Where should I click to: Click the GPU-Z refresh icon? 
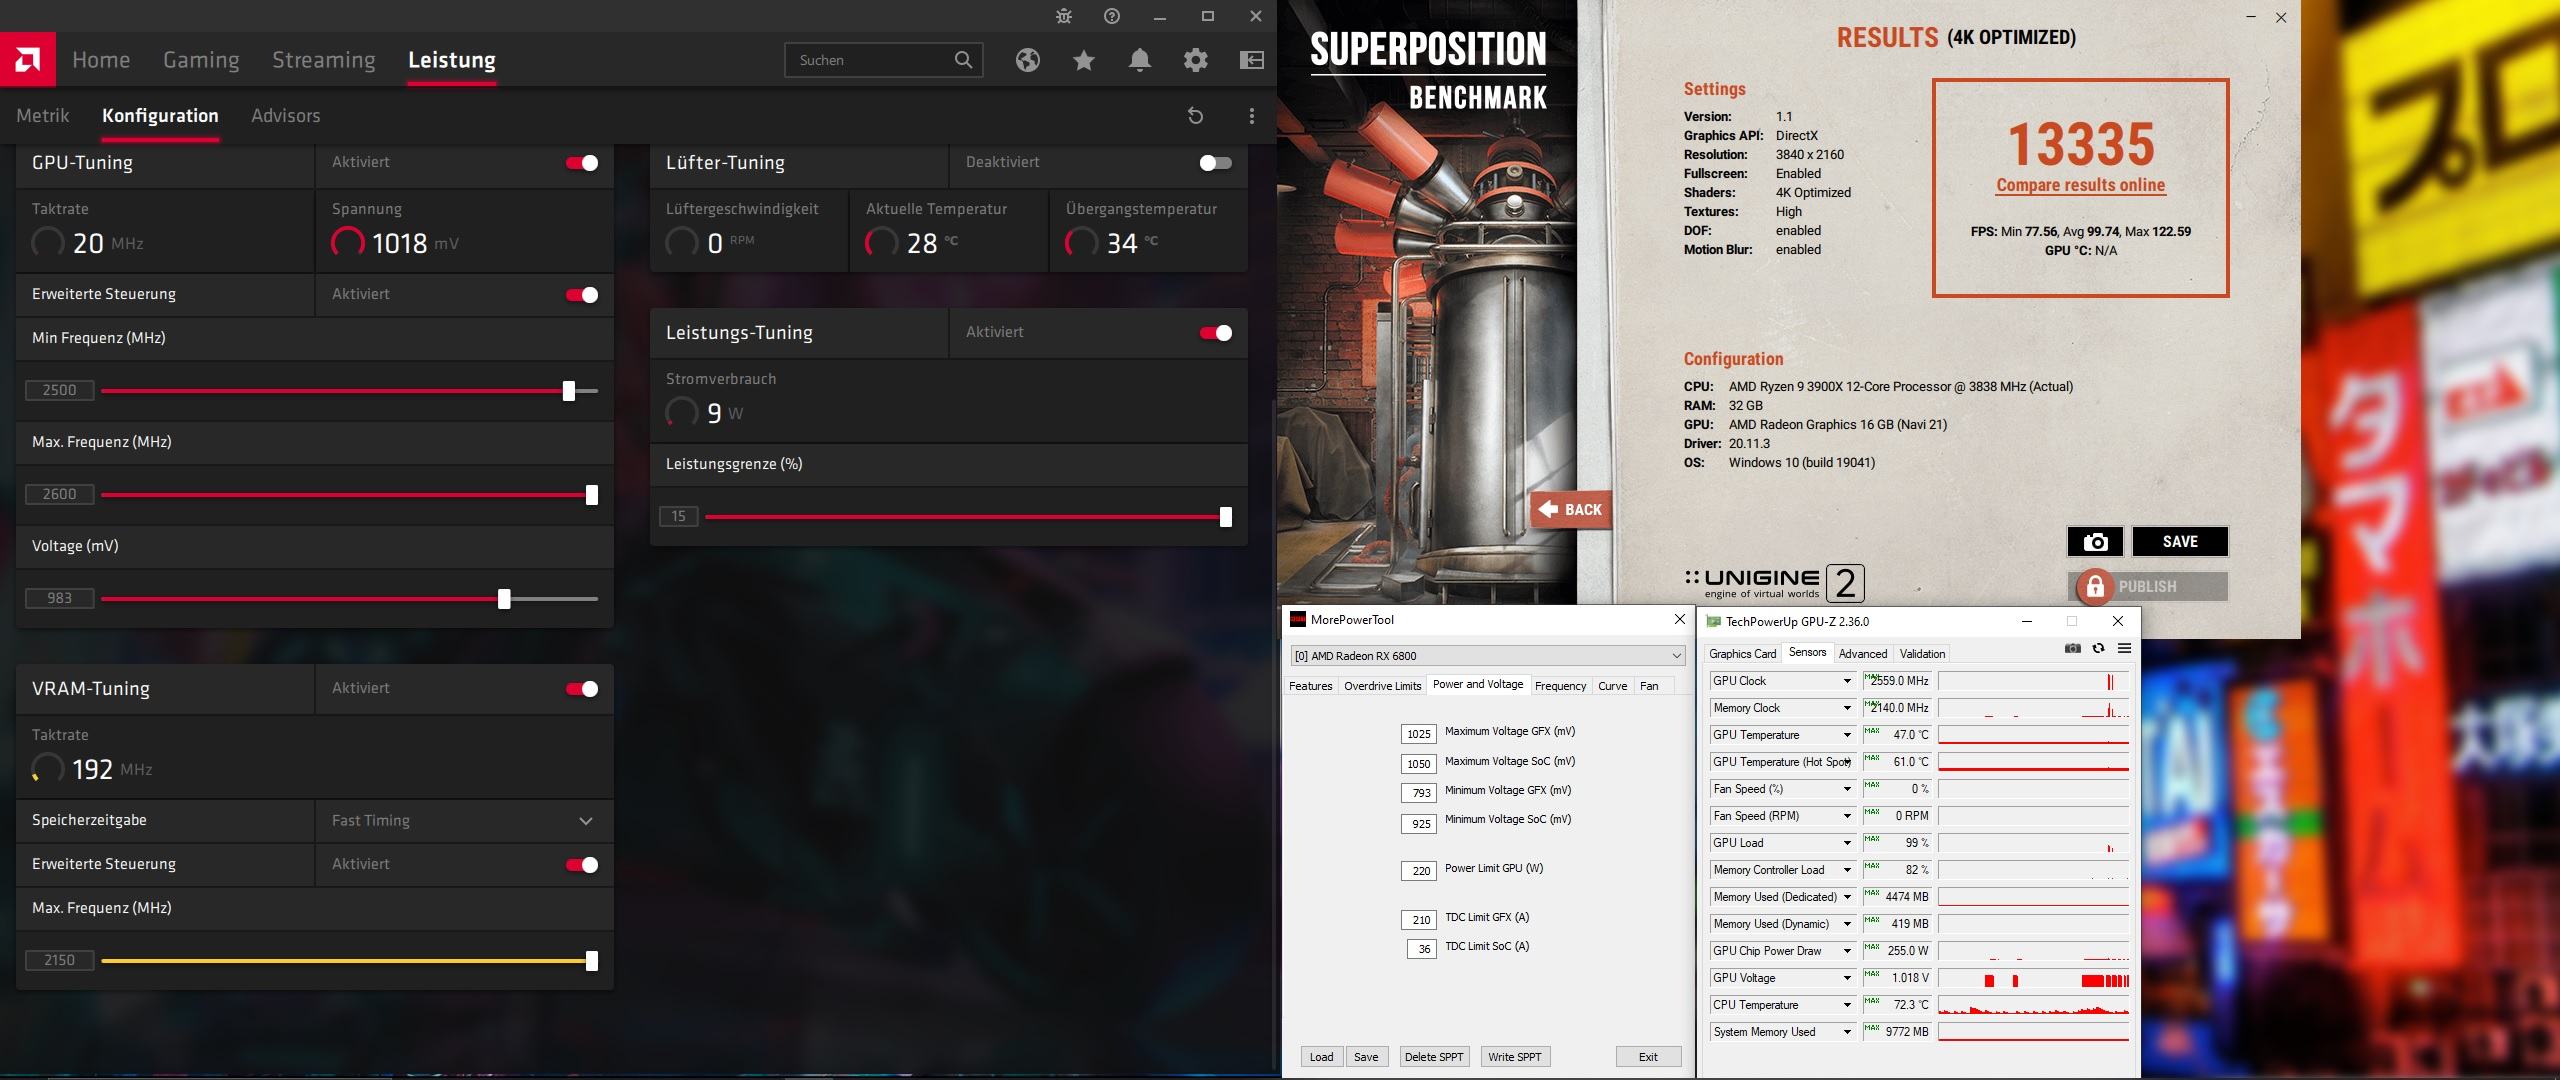coord(2099,648)
